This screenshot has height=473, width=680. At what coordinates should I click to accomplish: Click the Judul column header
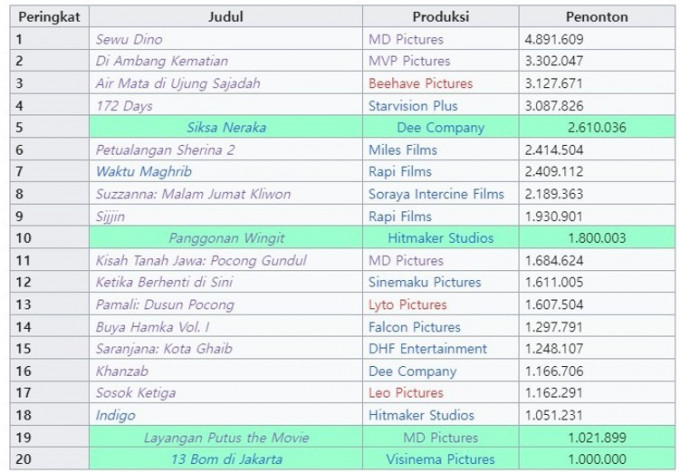226,17
